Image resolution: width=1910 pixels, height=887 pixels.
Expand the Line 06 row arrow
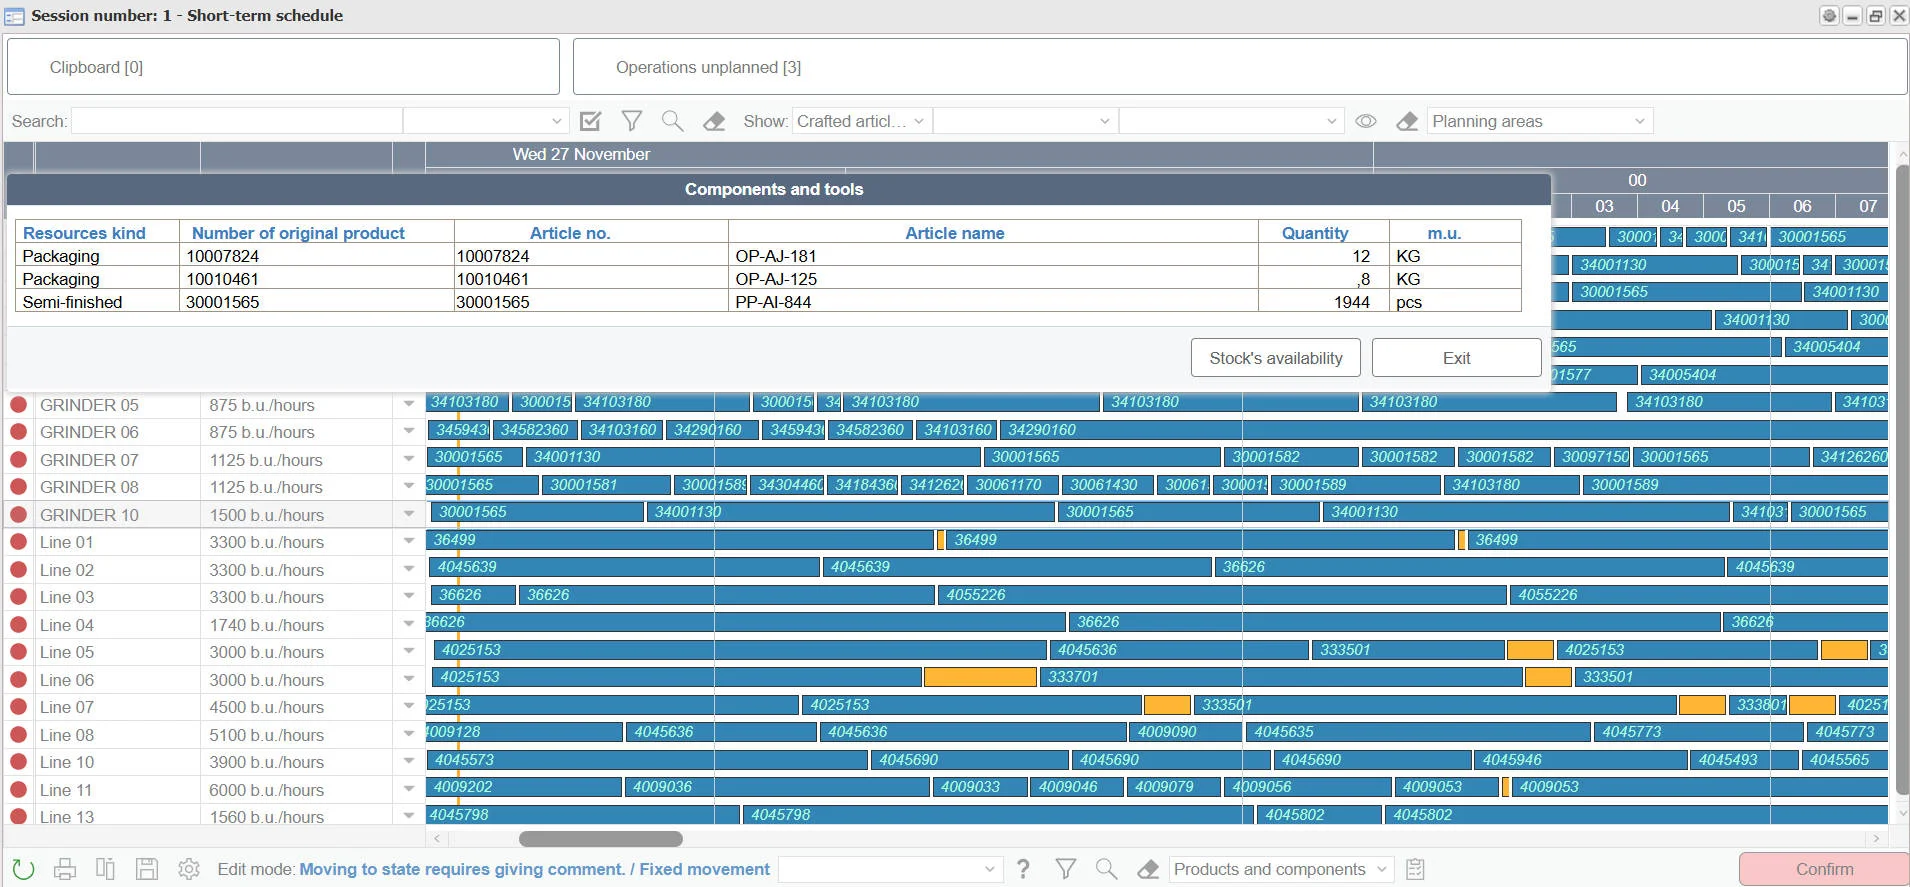[409, 679]
